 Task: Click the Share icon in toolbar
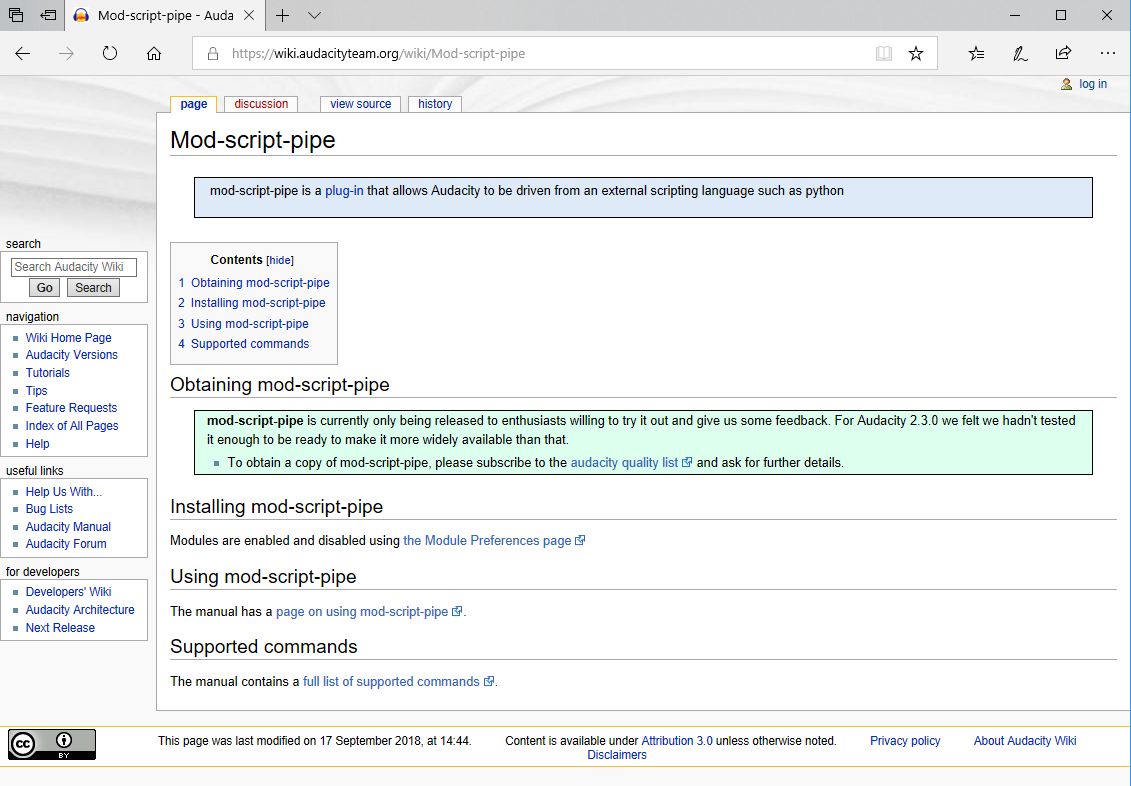tap(1063, 54)
